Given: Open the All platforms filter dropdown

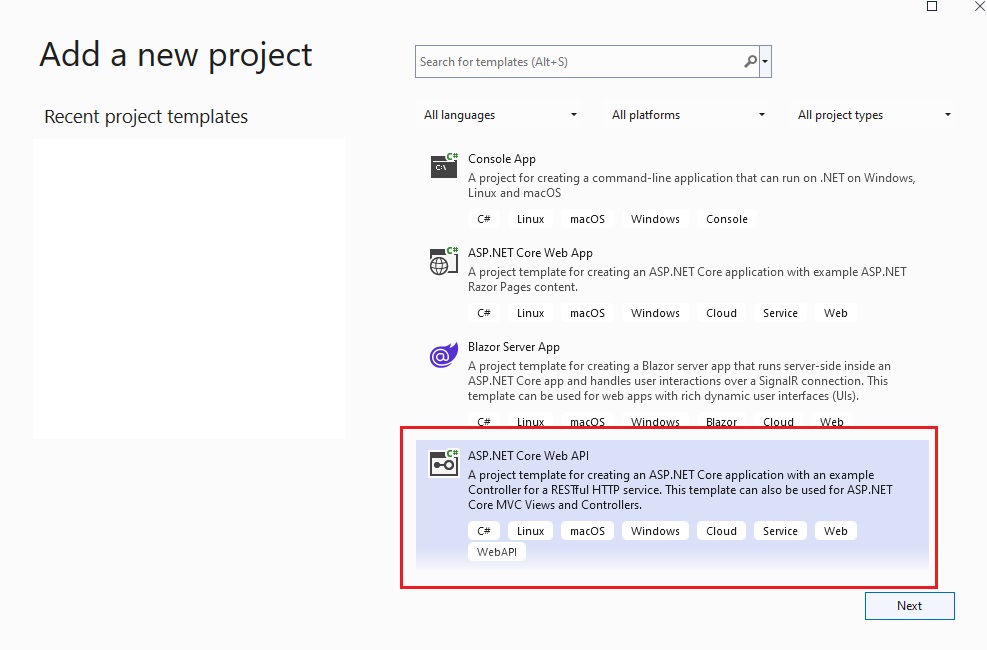Looking at the screenshot, I should click(x=689, y=115).
